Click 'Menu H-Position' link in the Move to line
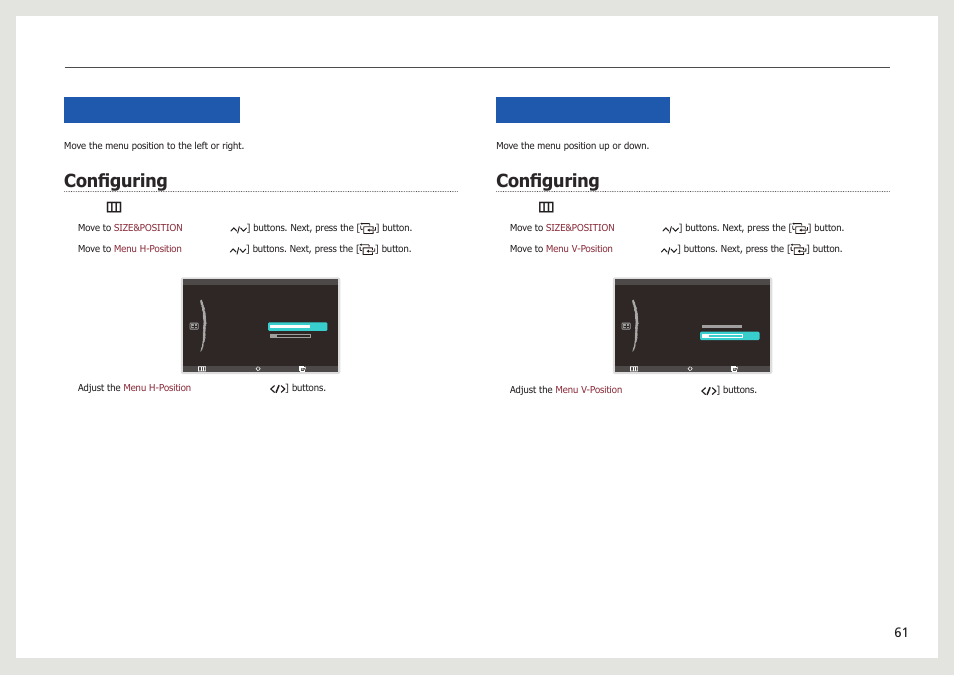Image resolution: width=954 pixels, height=675 pixels. [147, 249]
